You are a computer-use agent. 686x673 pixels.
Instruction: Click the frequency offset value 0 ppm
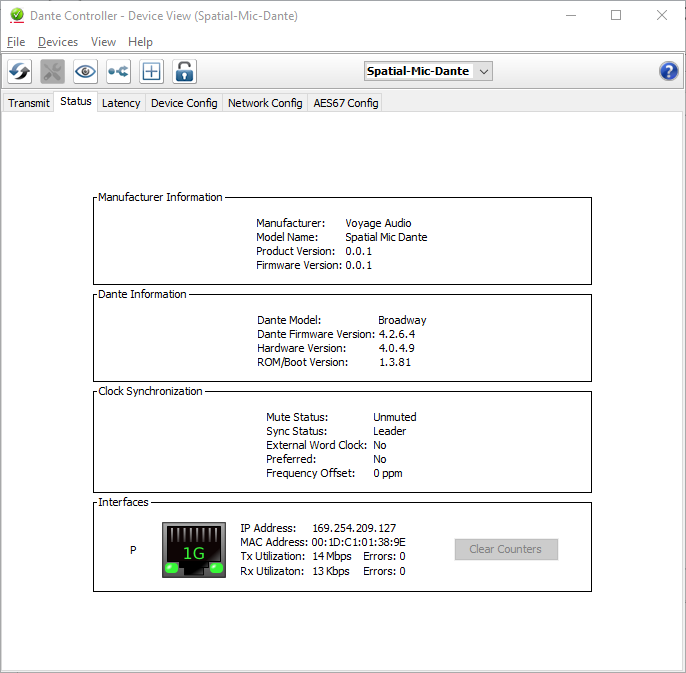388,473
